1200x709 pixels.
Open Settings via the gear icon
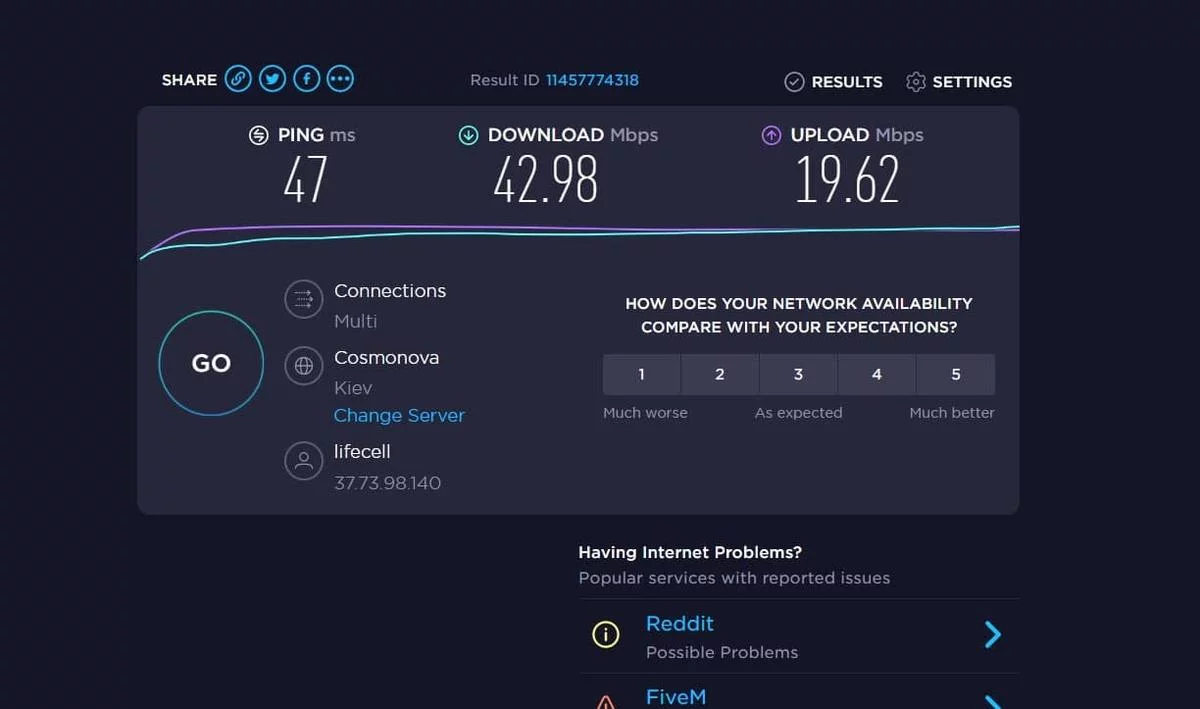[x=915, y=82]
